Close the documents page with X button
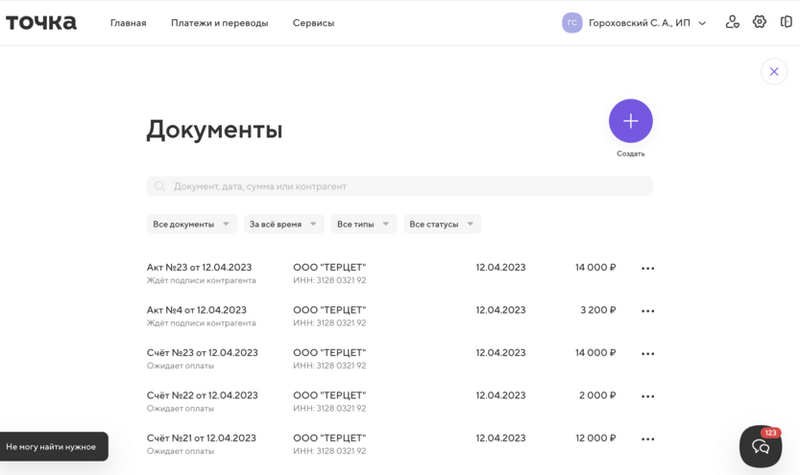 click(774, 72)
